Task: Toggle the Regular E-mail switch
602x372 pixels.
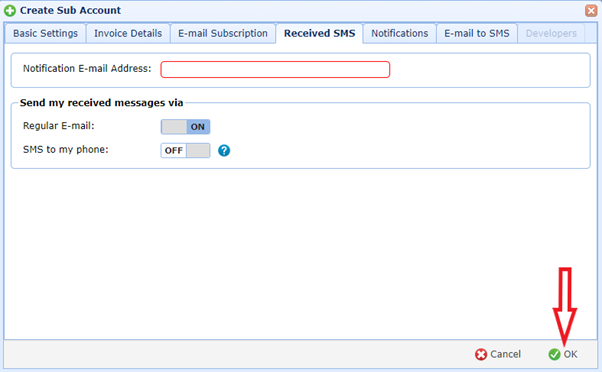Action: coord(185,127)
